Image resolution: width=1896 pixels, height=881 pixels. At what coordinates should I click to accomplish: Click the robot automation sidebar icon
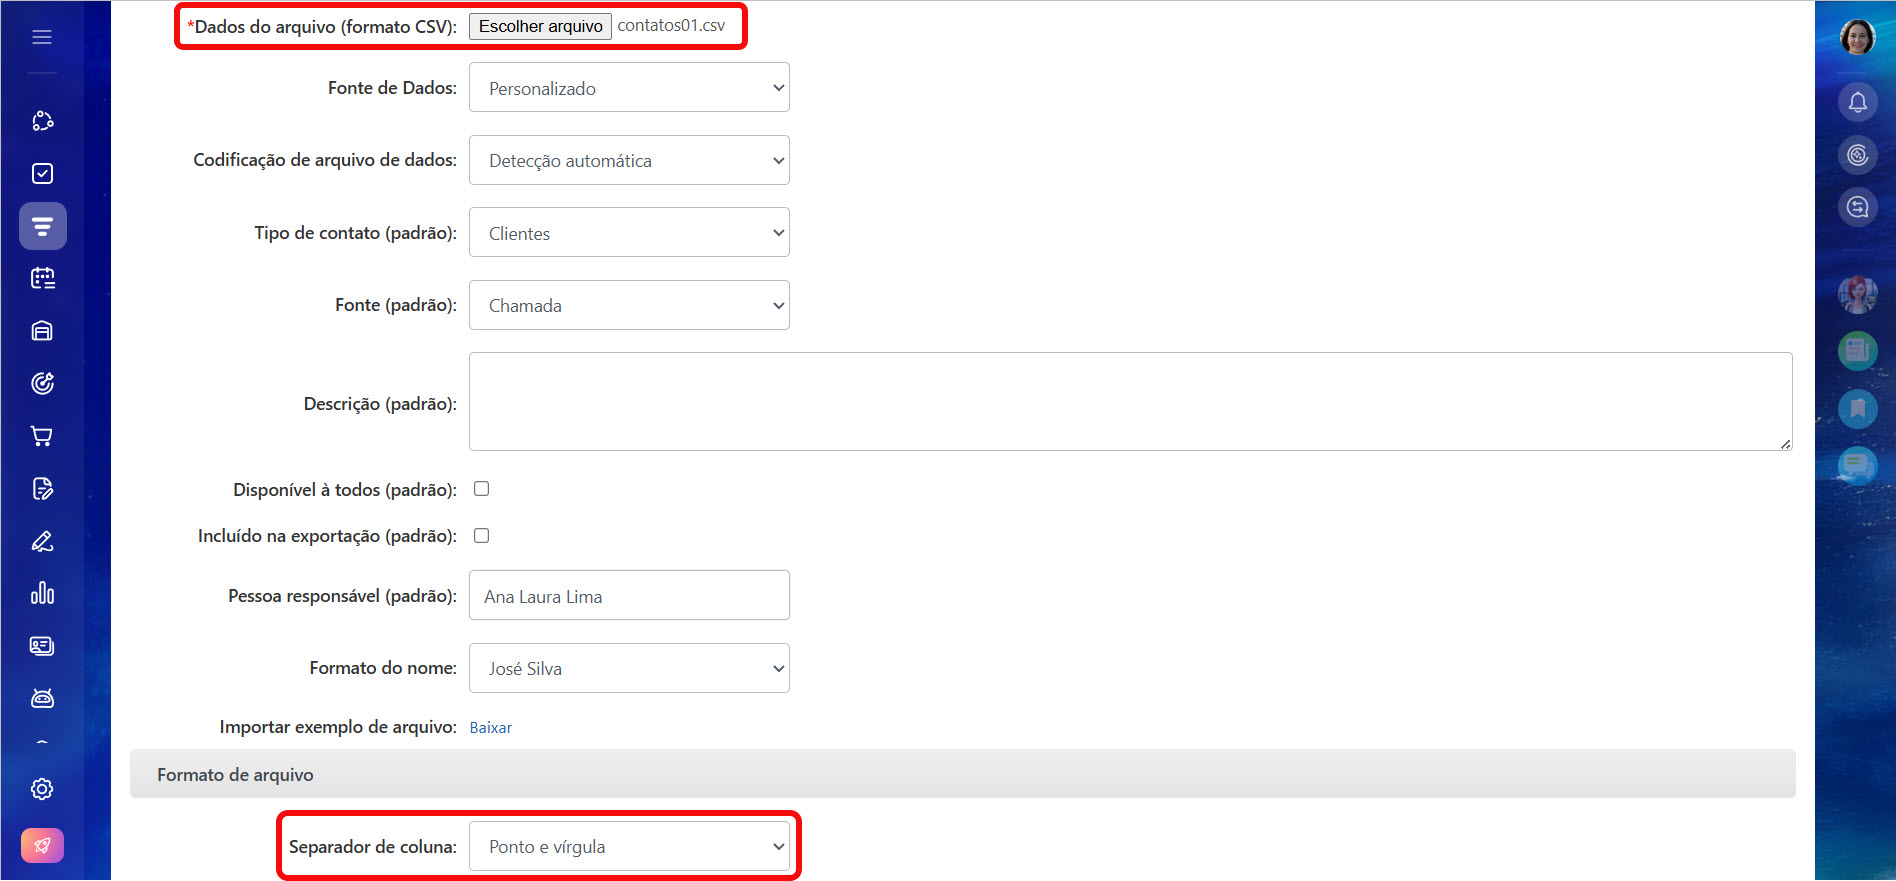point(42,698)
